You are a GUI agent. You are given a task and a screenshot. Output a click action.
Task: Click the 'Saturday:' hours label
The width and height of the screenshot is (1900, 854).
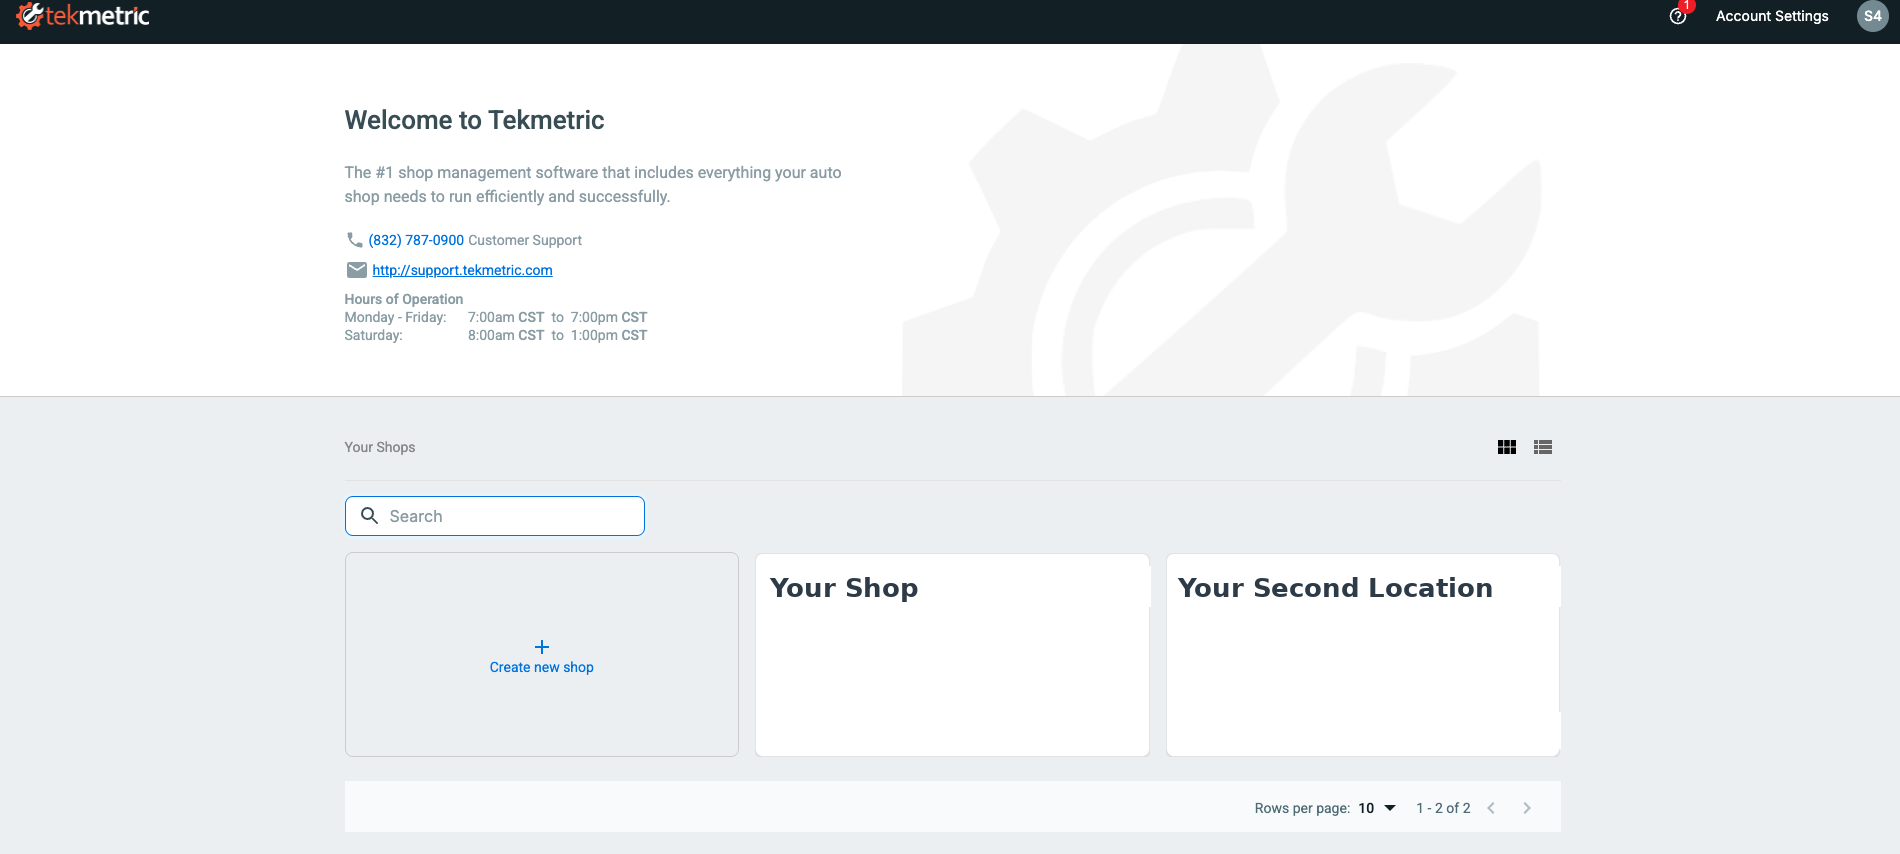click(x=374, y=335)
